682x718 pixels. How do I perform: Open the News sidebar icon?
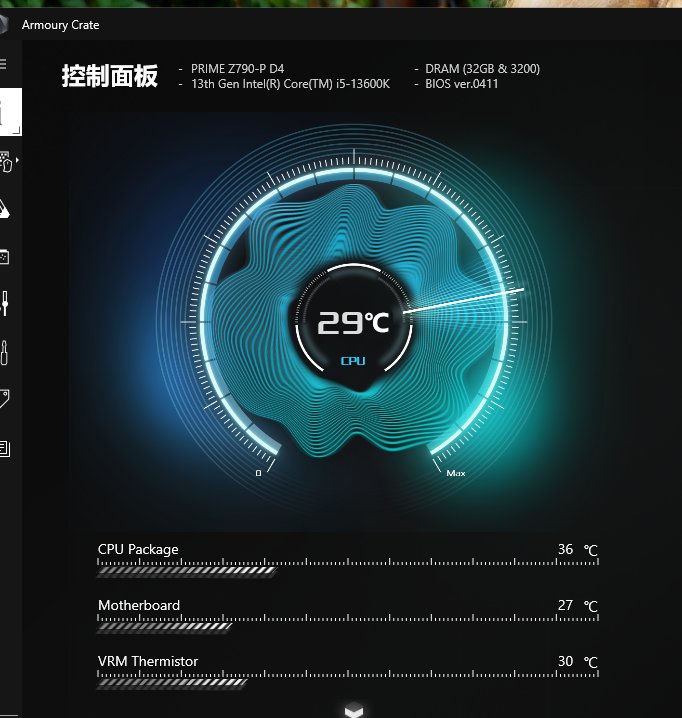tap(5, 448)
